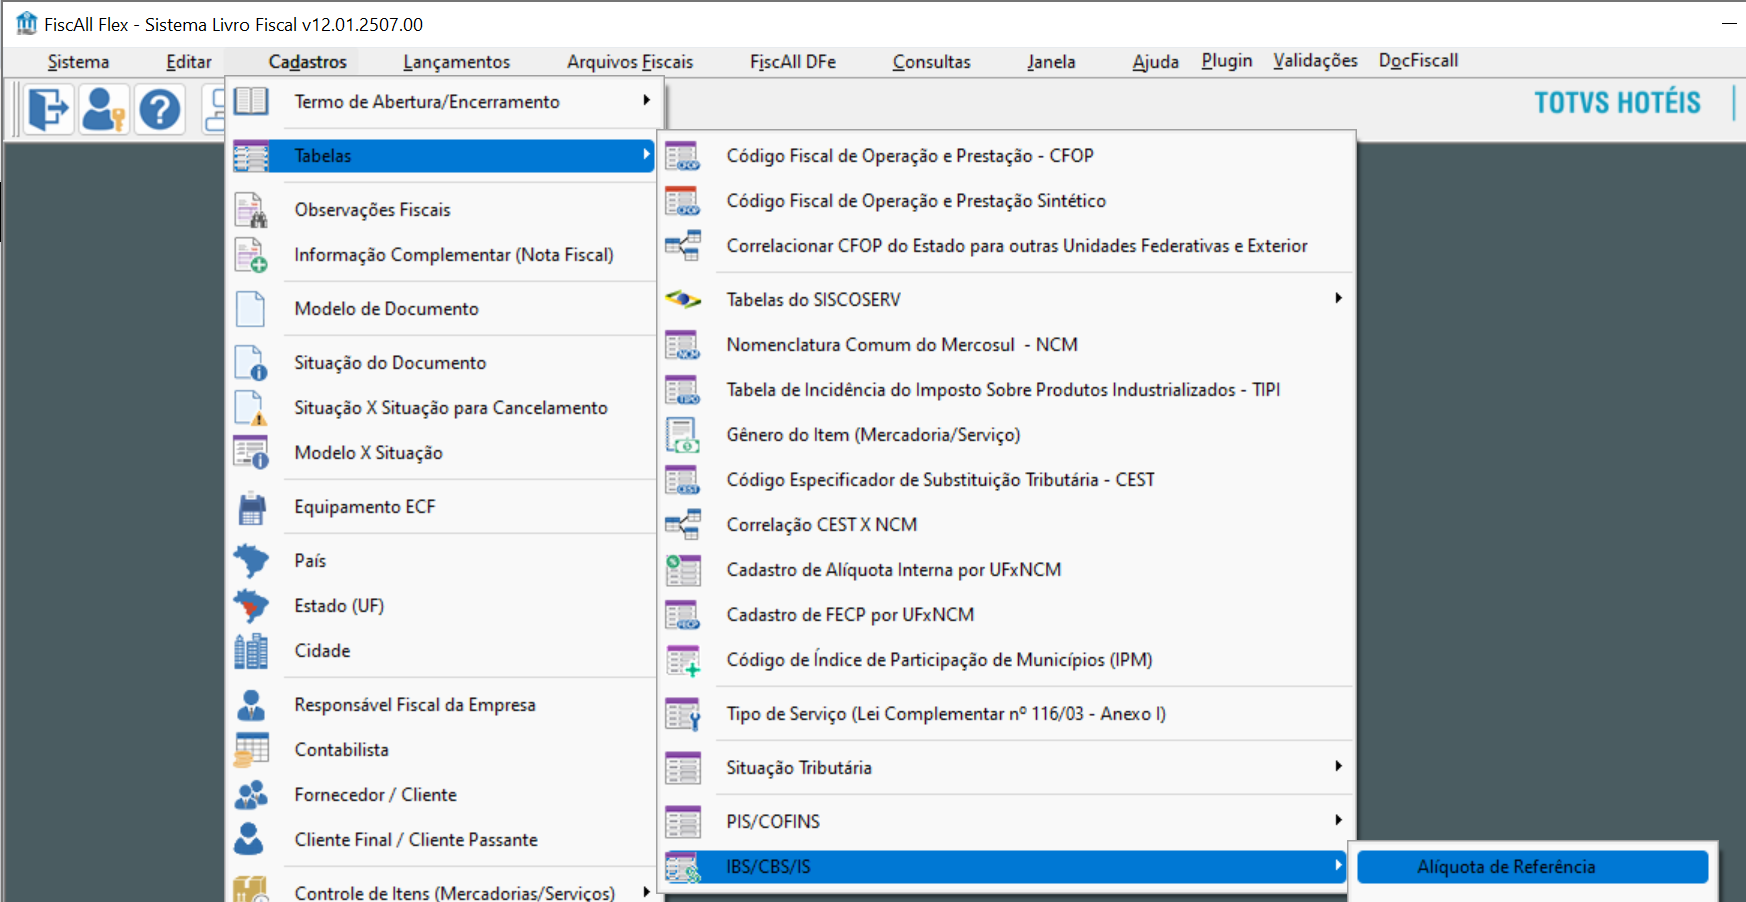Click the user with key toolbar icon
This screenshot has height=902, width=1746.
tap(103, 109)
